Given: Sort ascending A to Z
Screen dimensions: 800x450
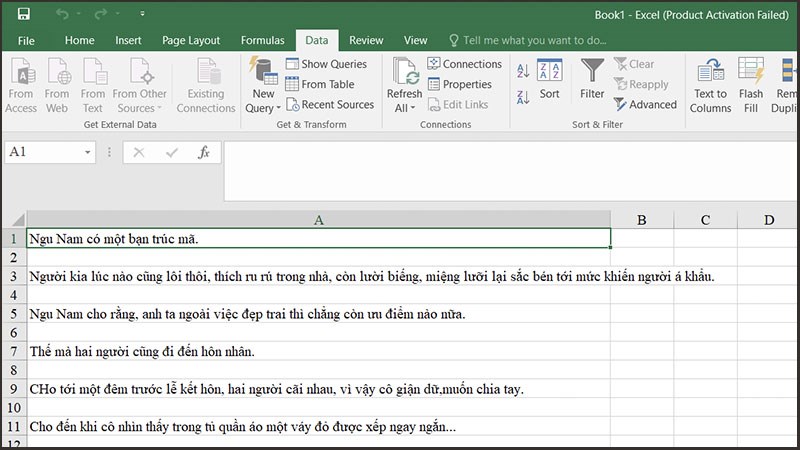Looking at the screenshot, I should (523, 71).
